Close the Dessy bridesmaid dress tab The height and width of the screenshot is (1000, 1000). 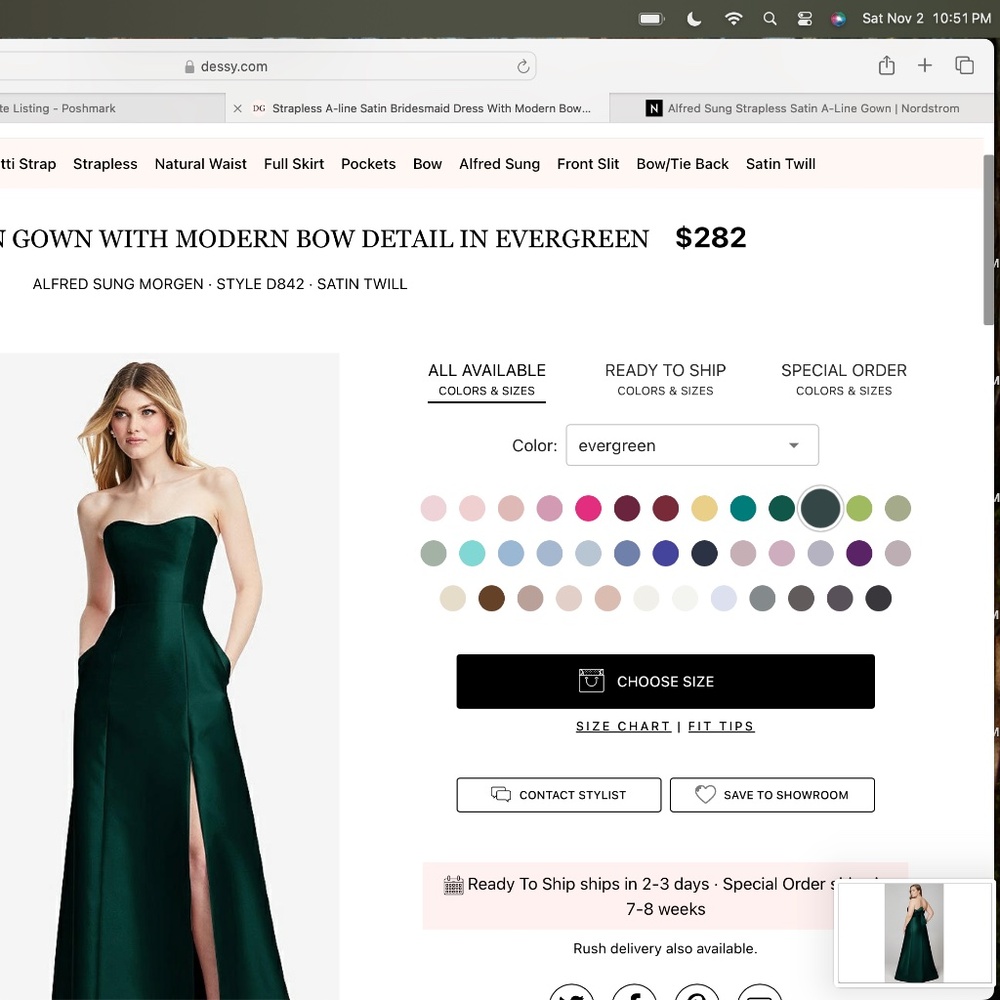tap(237, 108)
